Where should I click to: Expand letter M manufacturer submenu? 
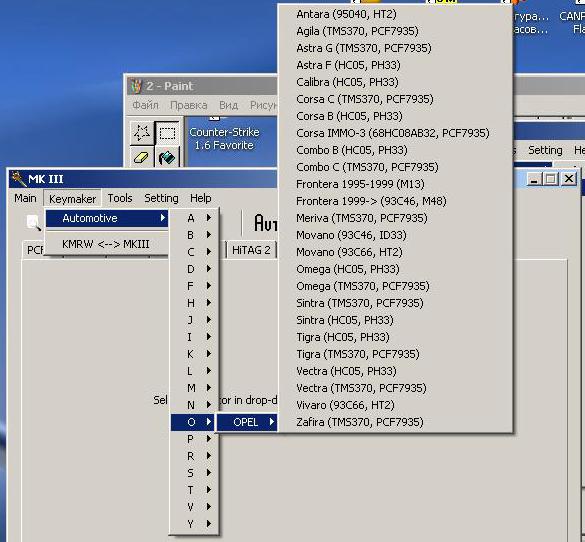(x=194, y=388)
